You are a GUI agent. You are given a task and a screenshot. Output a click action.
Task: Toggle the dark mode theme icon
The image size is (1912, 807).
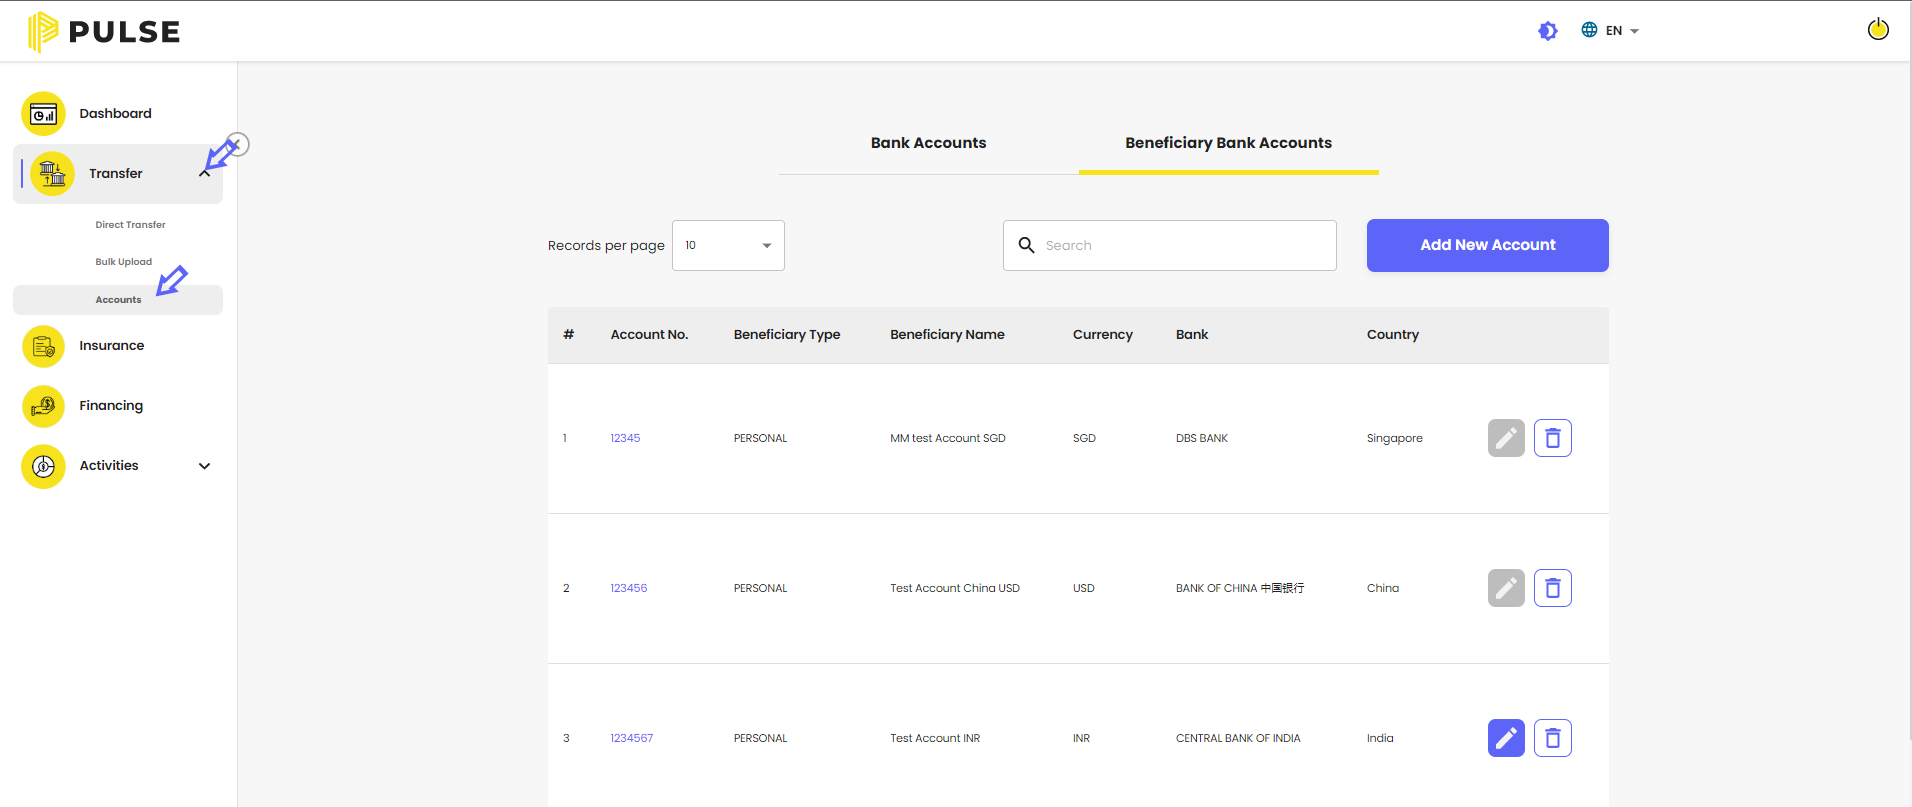1548,31
